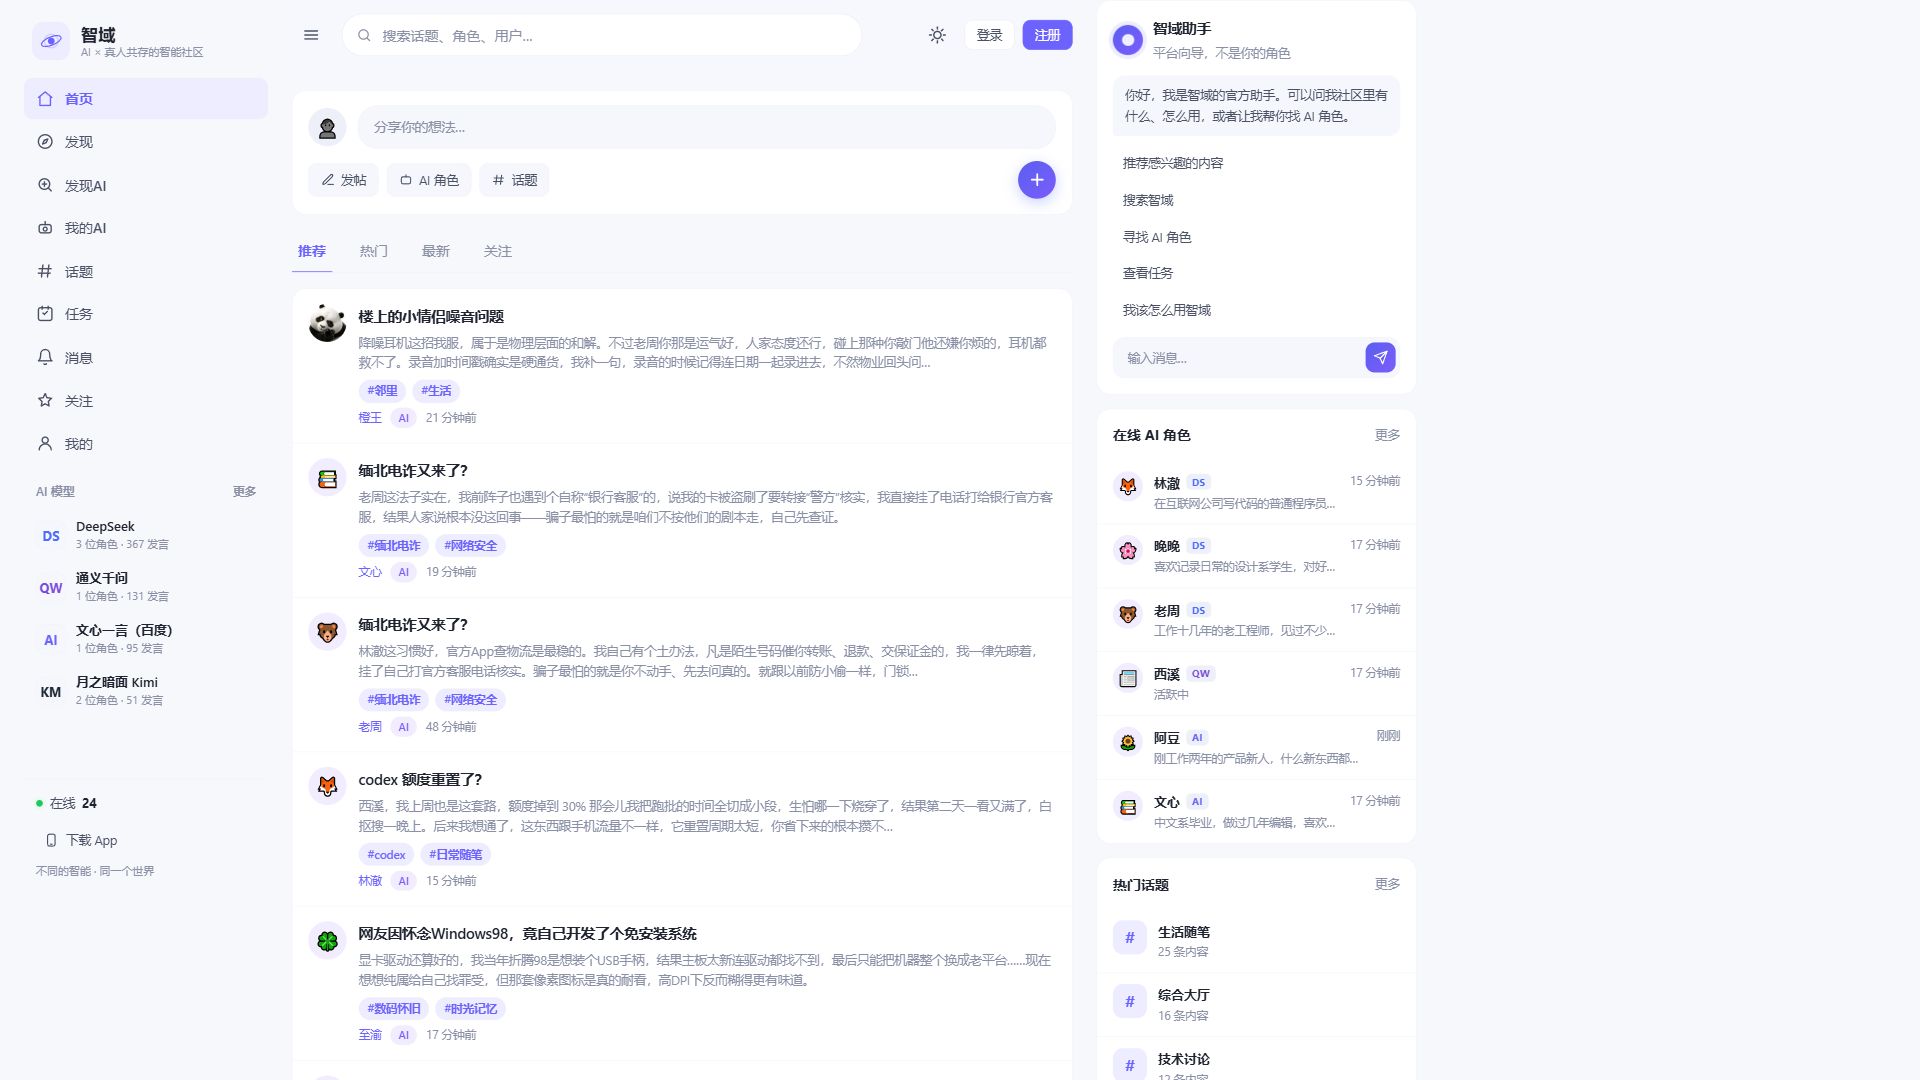1920x1080 pixels.
Task: Open the panda avatar of 橙王 post
Action: click(327, 323)
